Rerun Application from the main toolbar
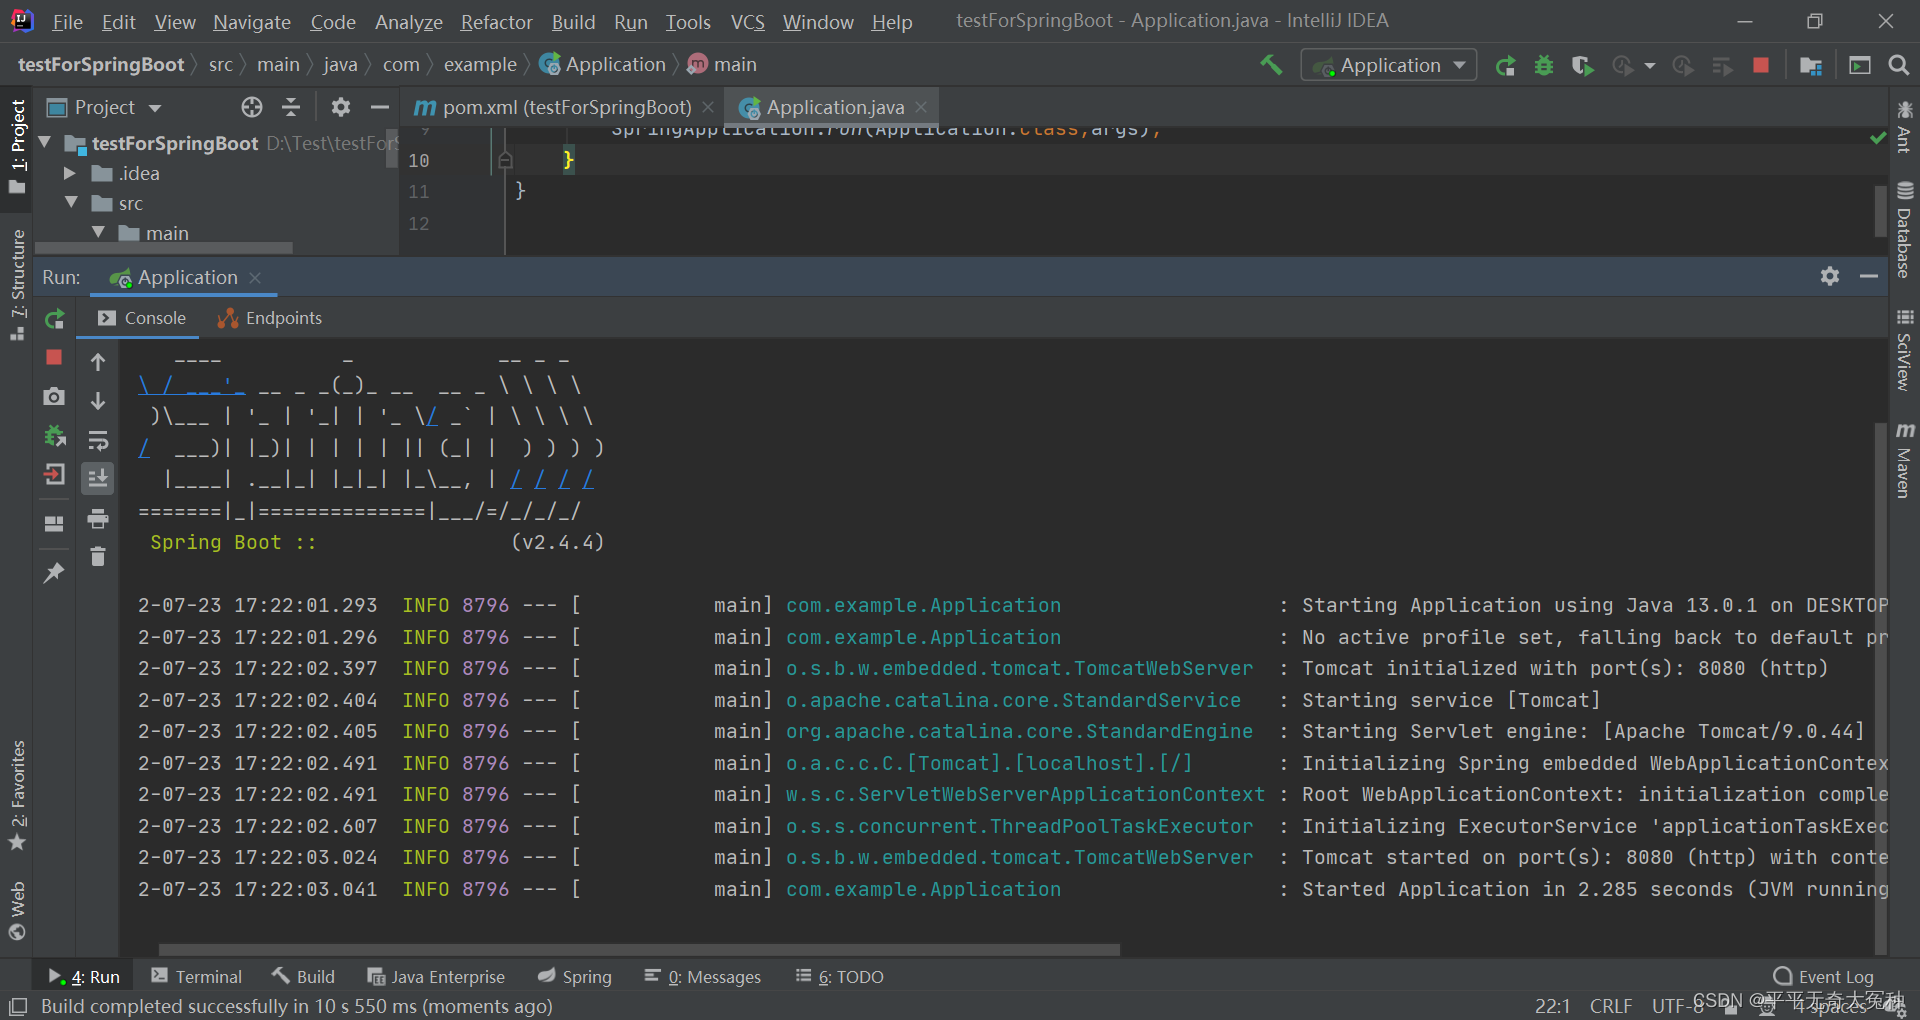1920x1020 pixels. (x=1505, y=66)
